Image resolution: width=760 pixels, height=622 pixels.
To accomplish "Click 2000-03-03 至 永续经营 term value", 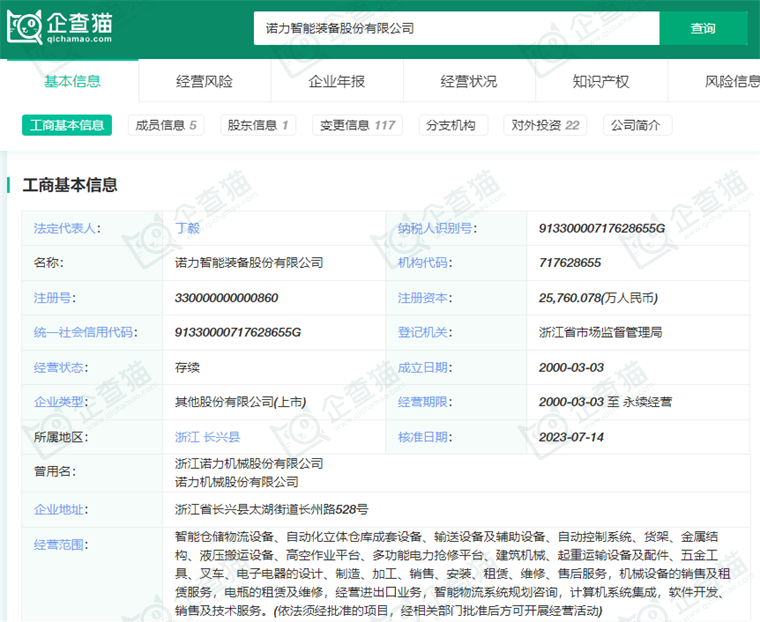I will (605, 401).
